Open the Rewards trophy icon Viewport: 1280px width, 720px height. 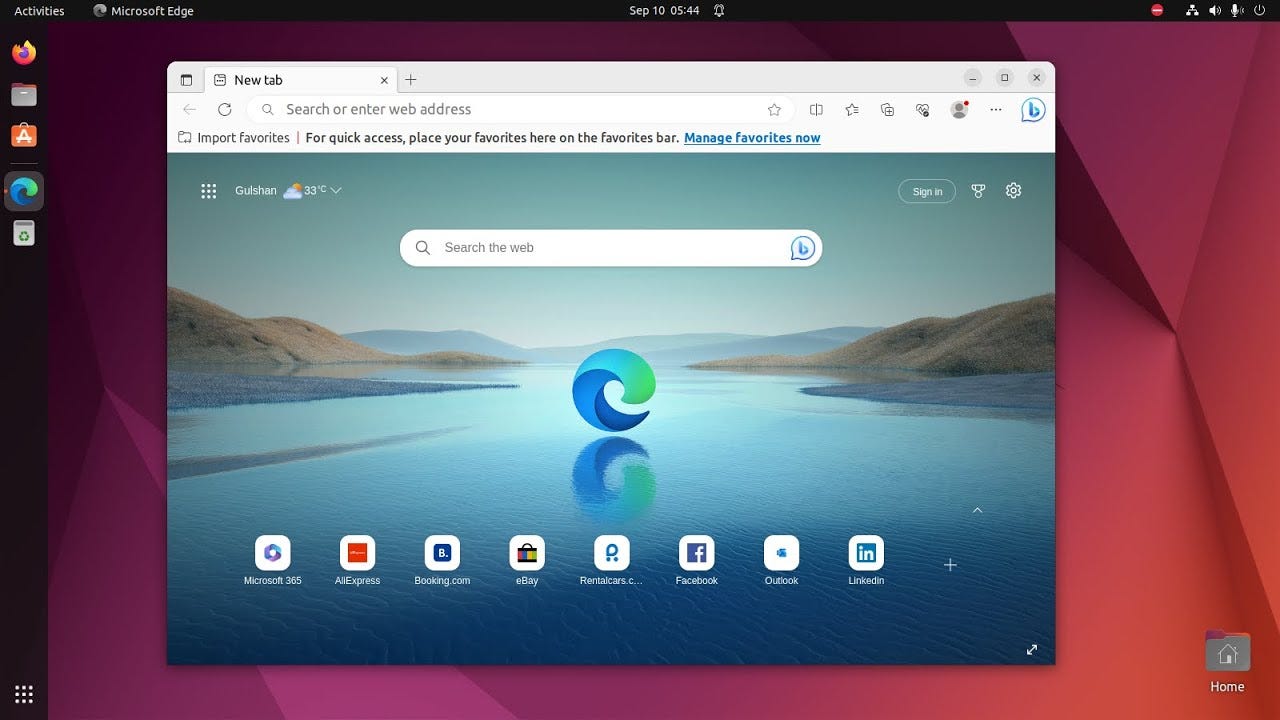point(979,191)
